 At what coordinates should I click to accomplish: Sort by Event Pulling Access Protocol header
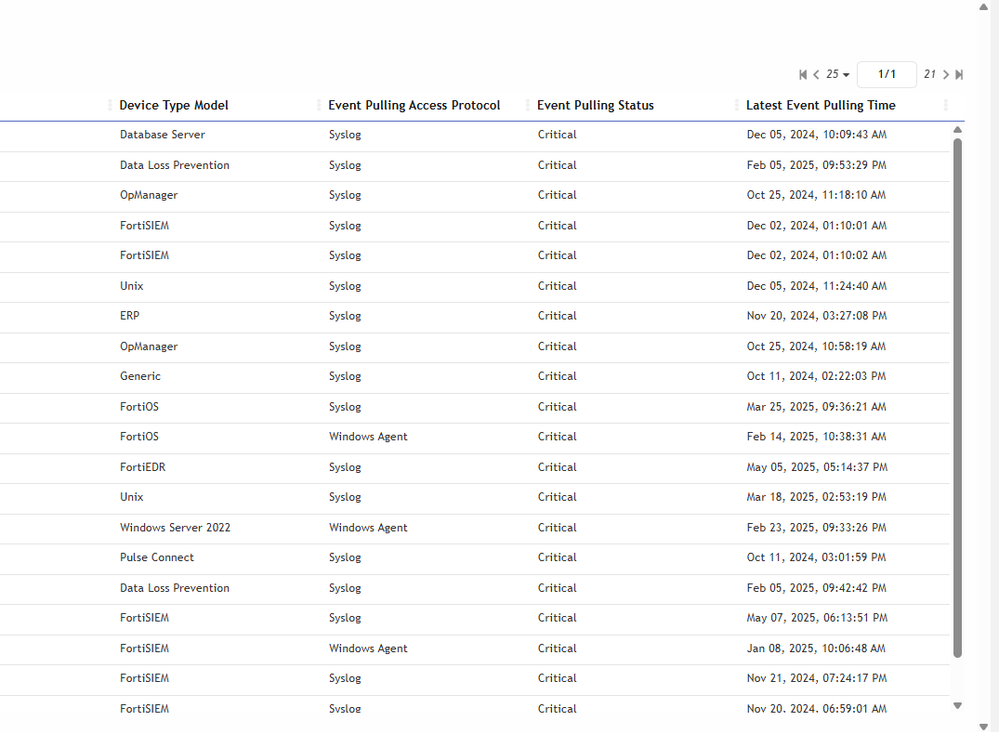(414, 106)
